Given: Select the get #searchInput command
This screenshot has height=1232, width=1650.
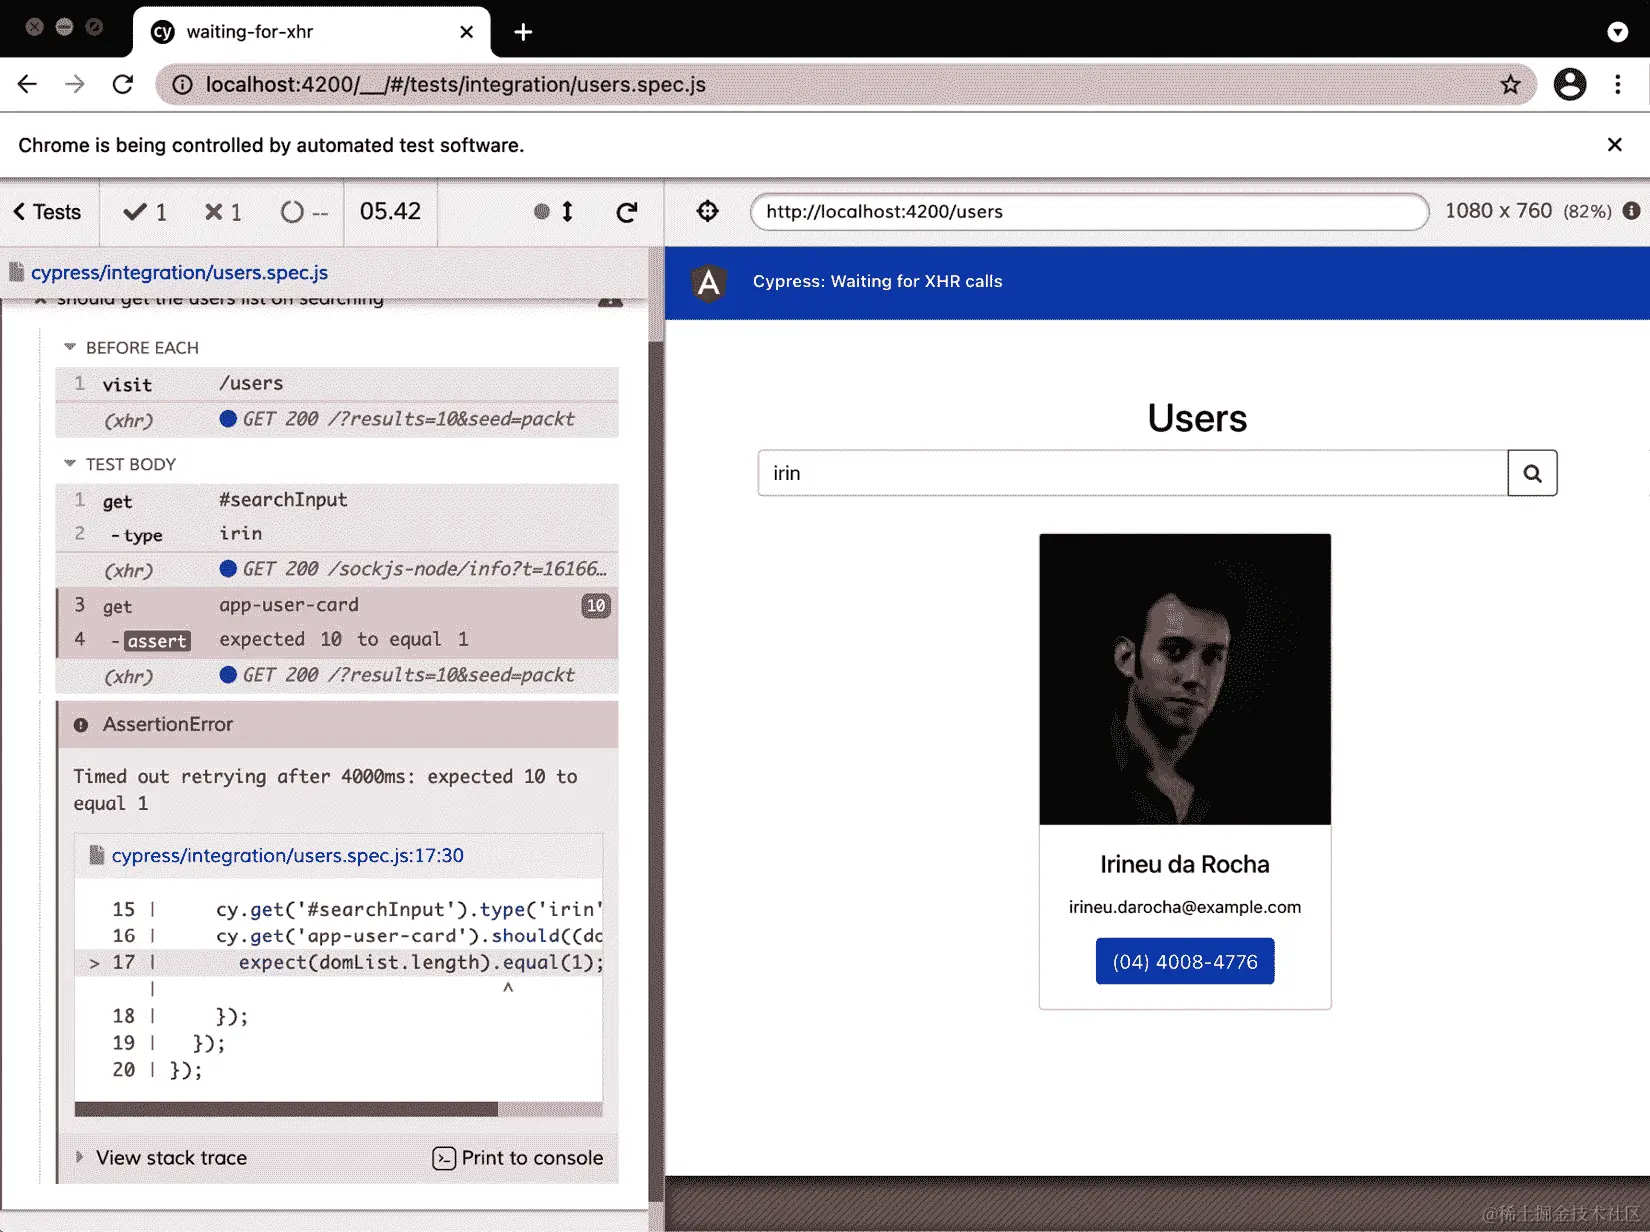Looking at the screenshot, I should (x=337, y=500).
